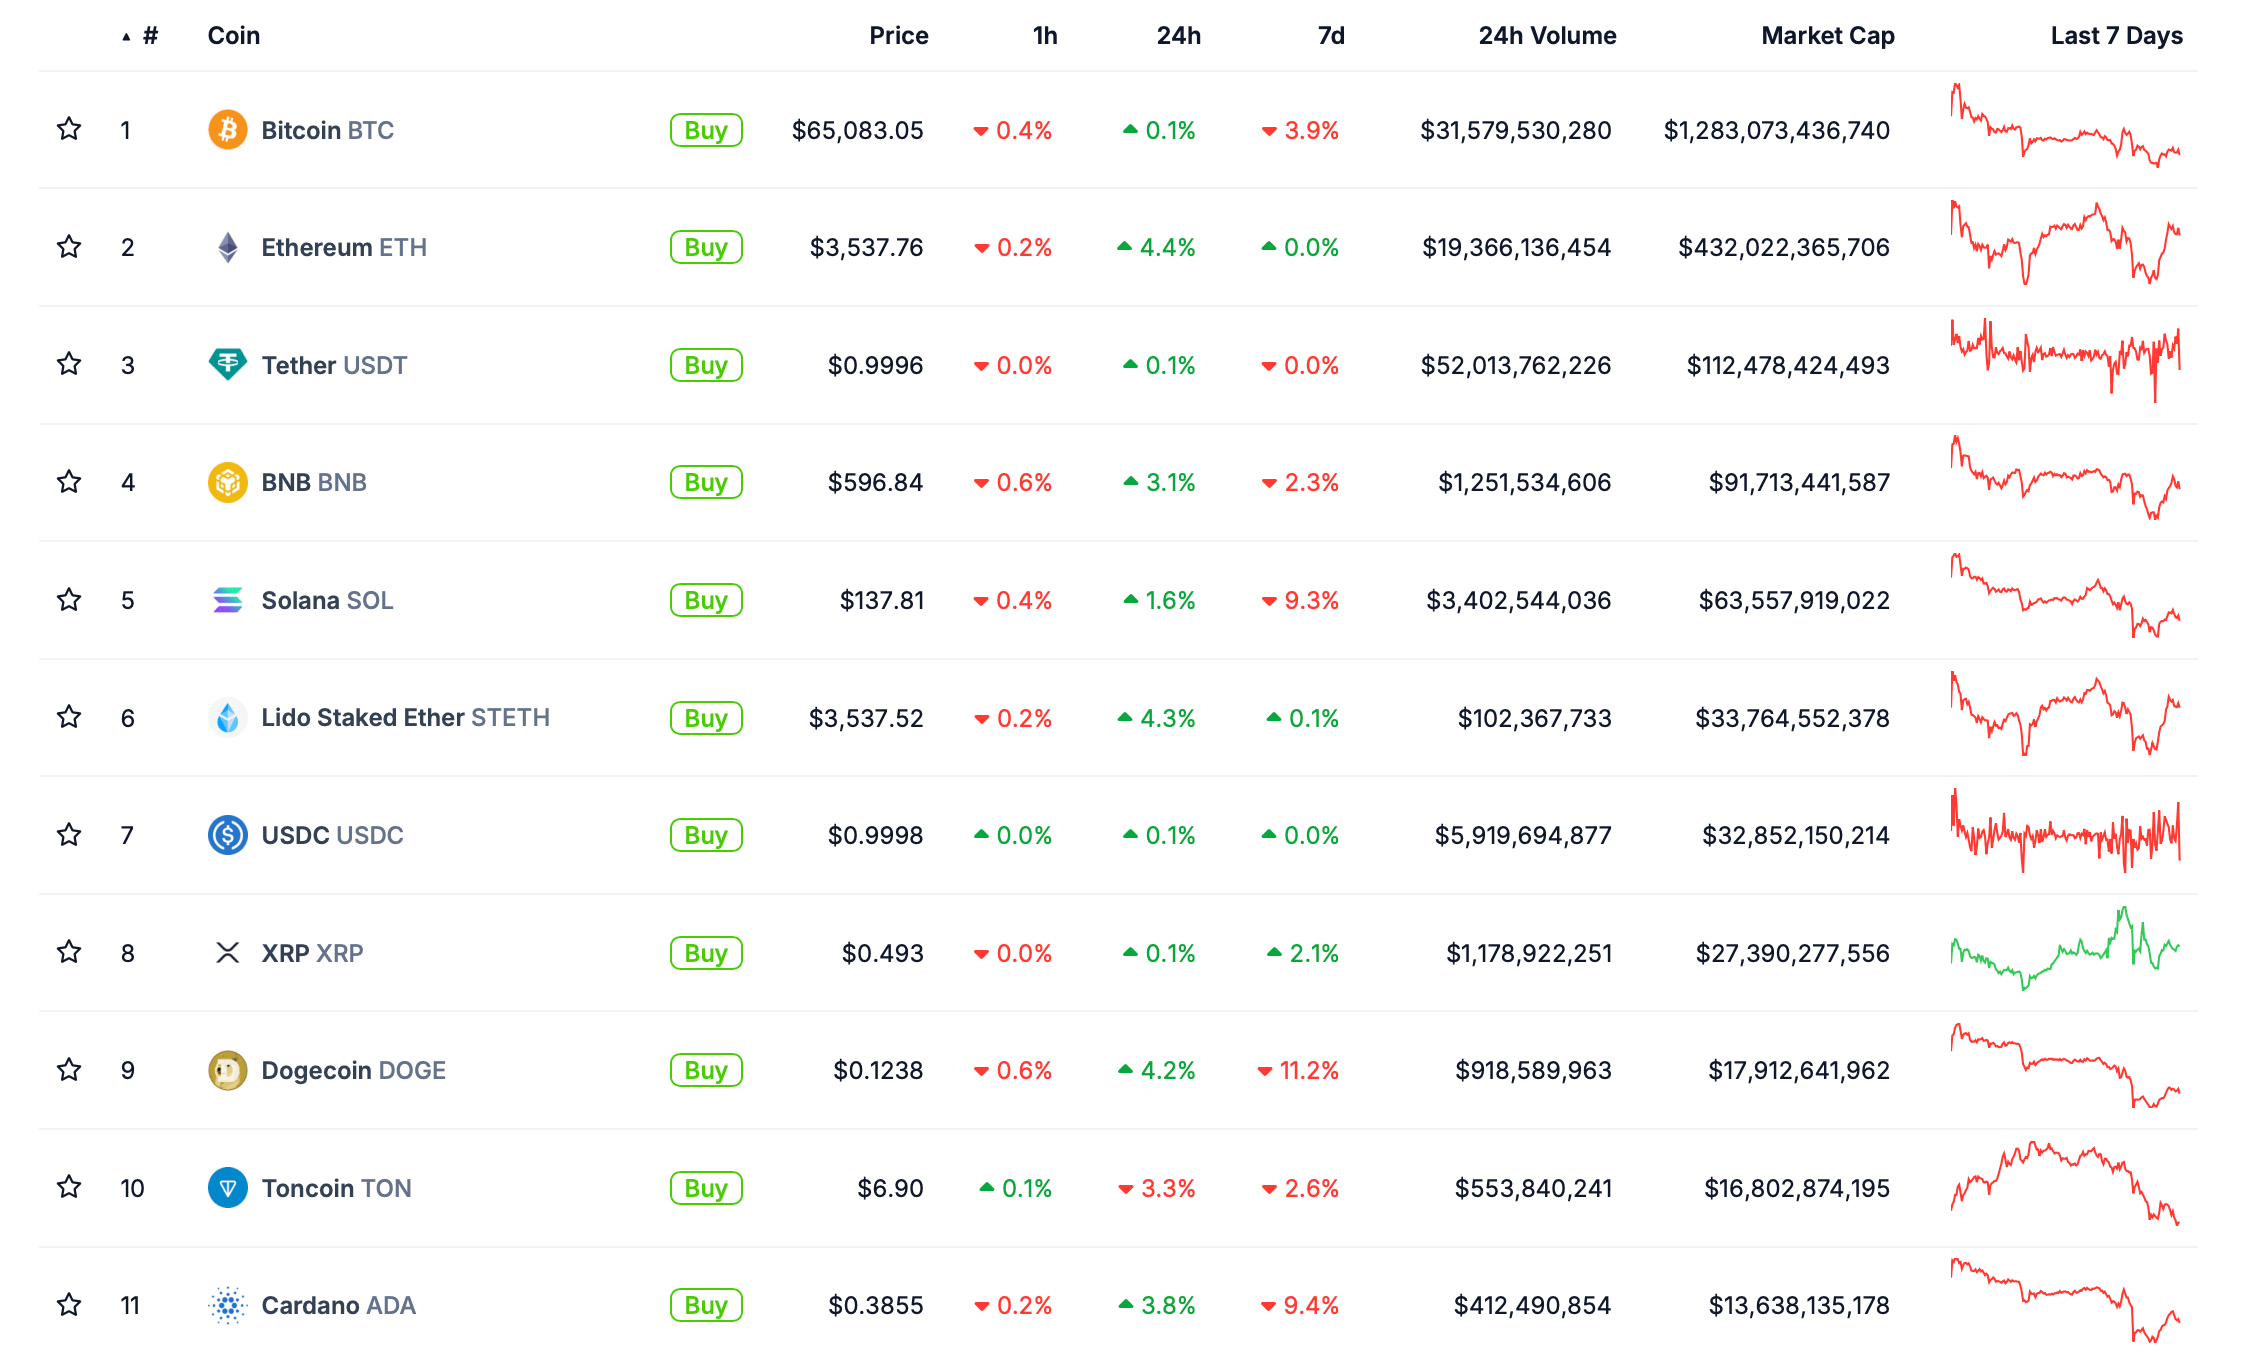Open the USDC USDC coin link

[332, 835]
